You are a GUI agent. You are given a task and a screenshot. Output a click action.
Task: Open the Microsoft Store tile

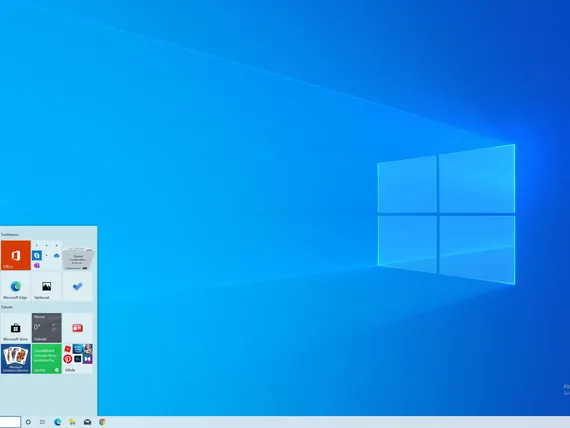click(16, 328)
